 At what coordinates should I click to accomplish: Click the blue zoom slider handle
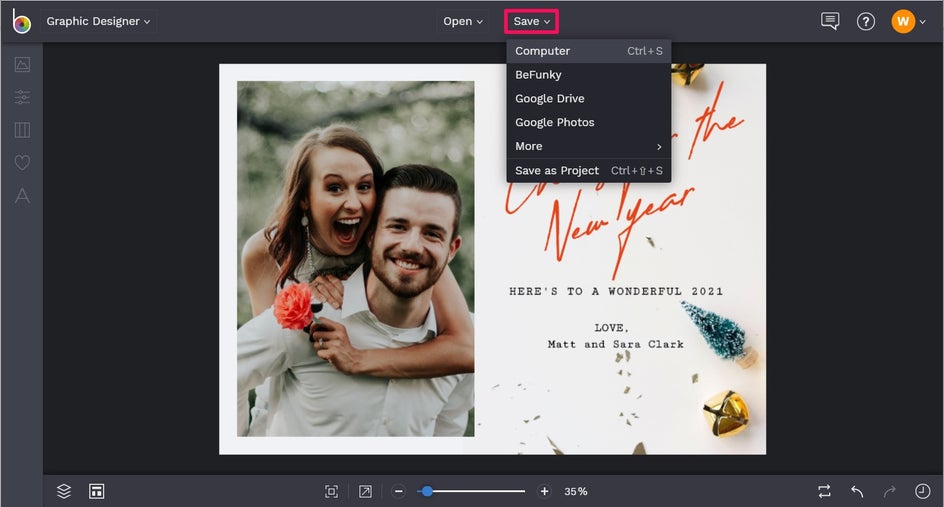[427, 491]
